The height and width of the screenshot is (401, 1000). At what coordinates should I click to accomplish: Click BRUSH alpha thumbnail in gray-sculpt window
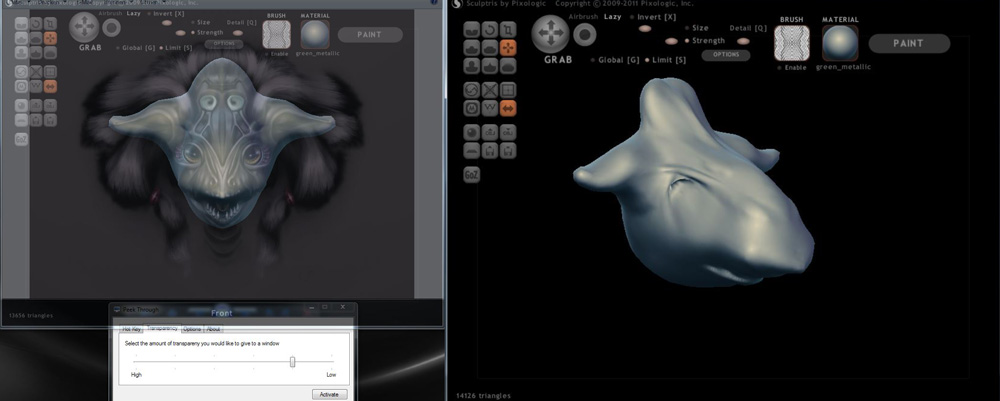pos(792,43)
